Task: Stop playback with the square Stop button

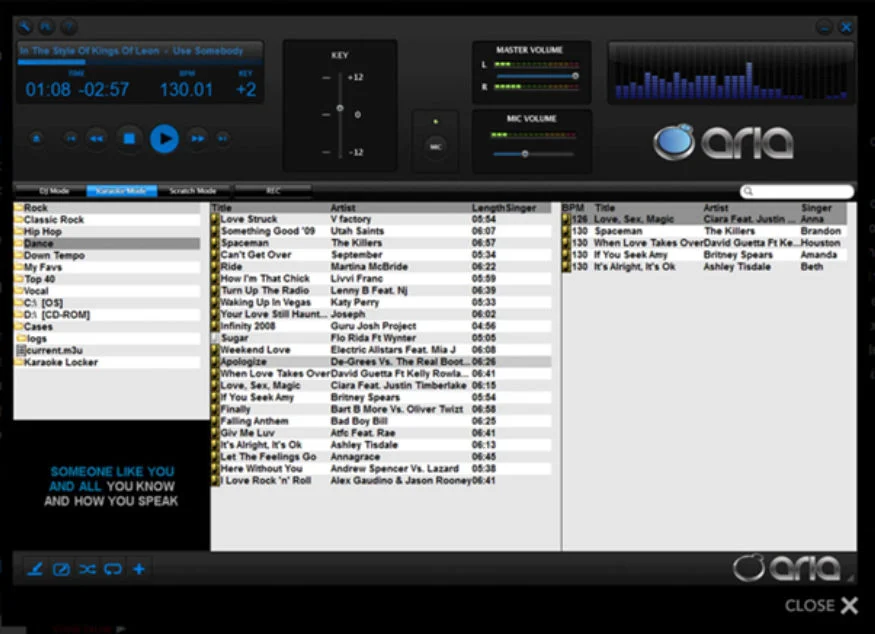Action: [129, 138]
